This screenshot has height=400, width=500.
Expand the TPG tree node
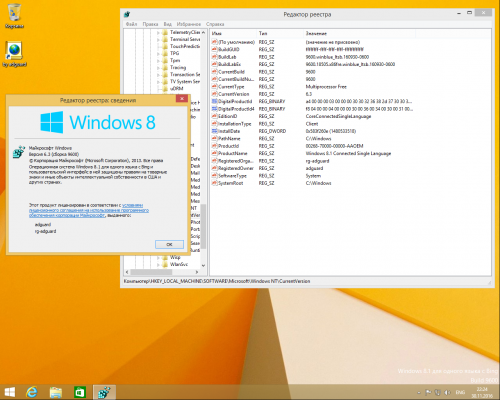click(158, 53)
